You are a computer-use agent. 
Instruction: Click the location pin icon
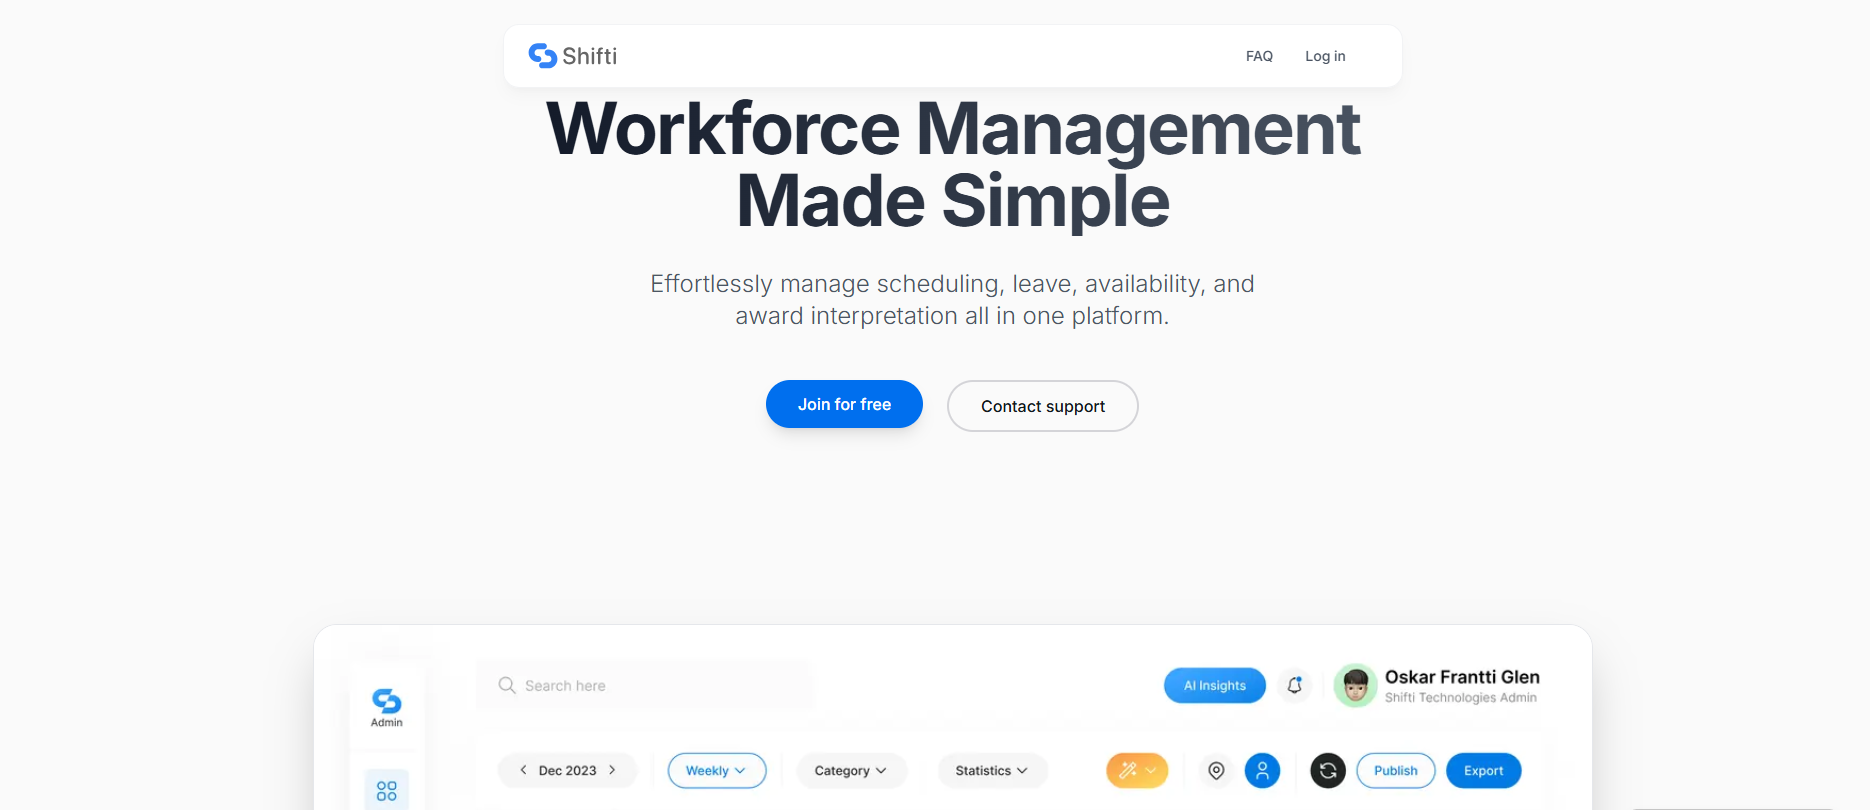[1216, 770]
